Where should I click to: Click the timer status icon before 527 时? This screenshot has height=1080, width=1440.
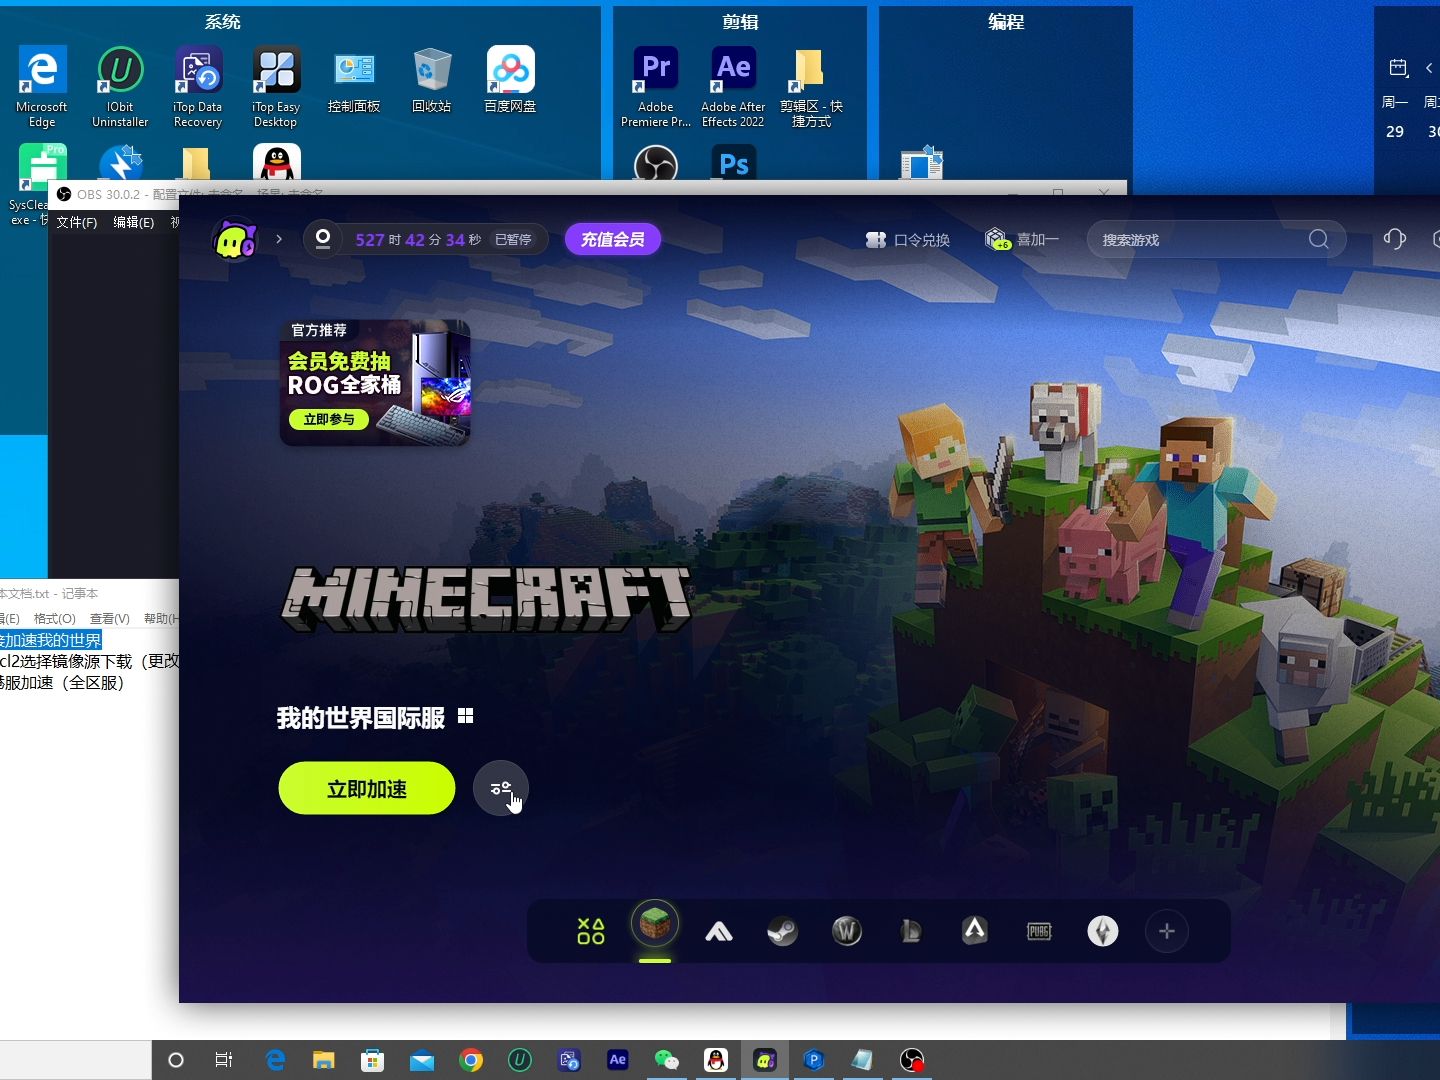[323, 239]
